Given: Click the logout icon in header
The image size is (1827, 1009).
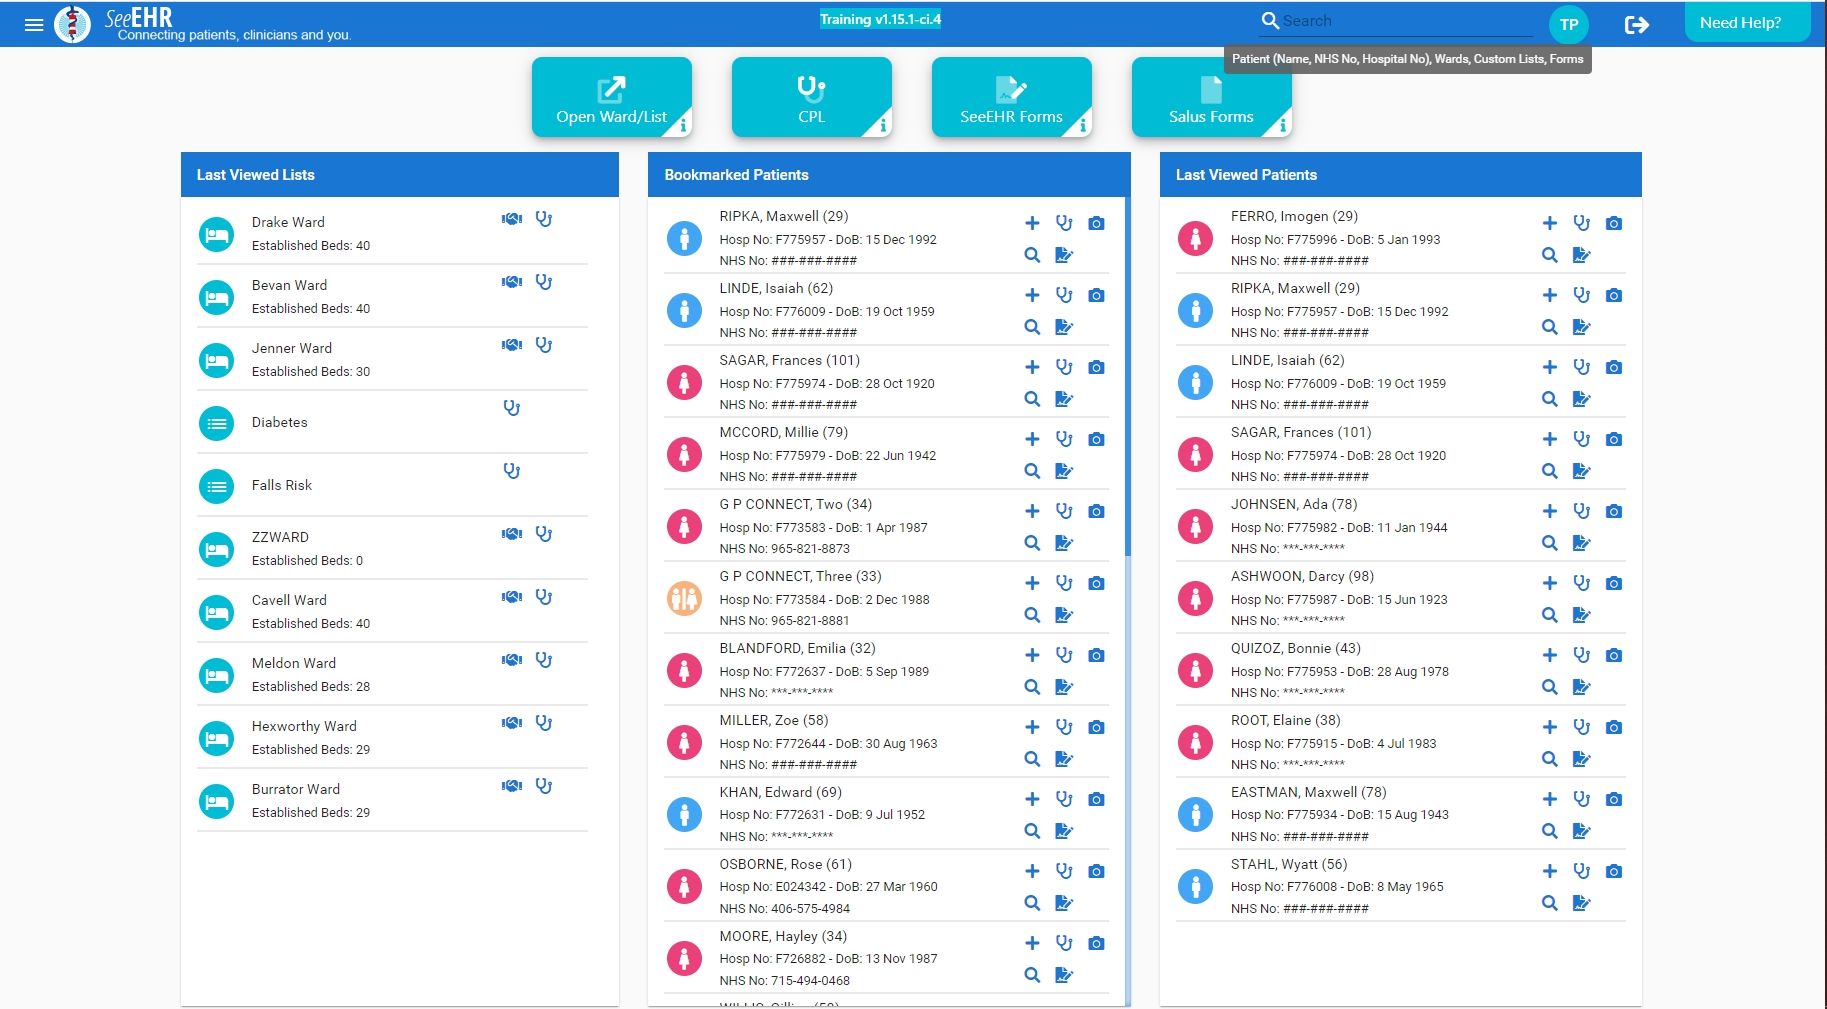Looking at the screenshot, I should pos(1636,25).
